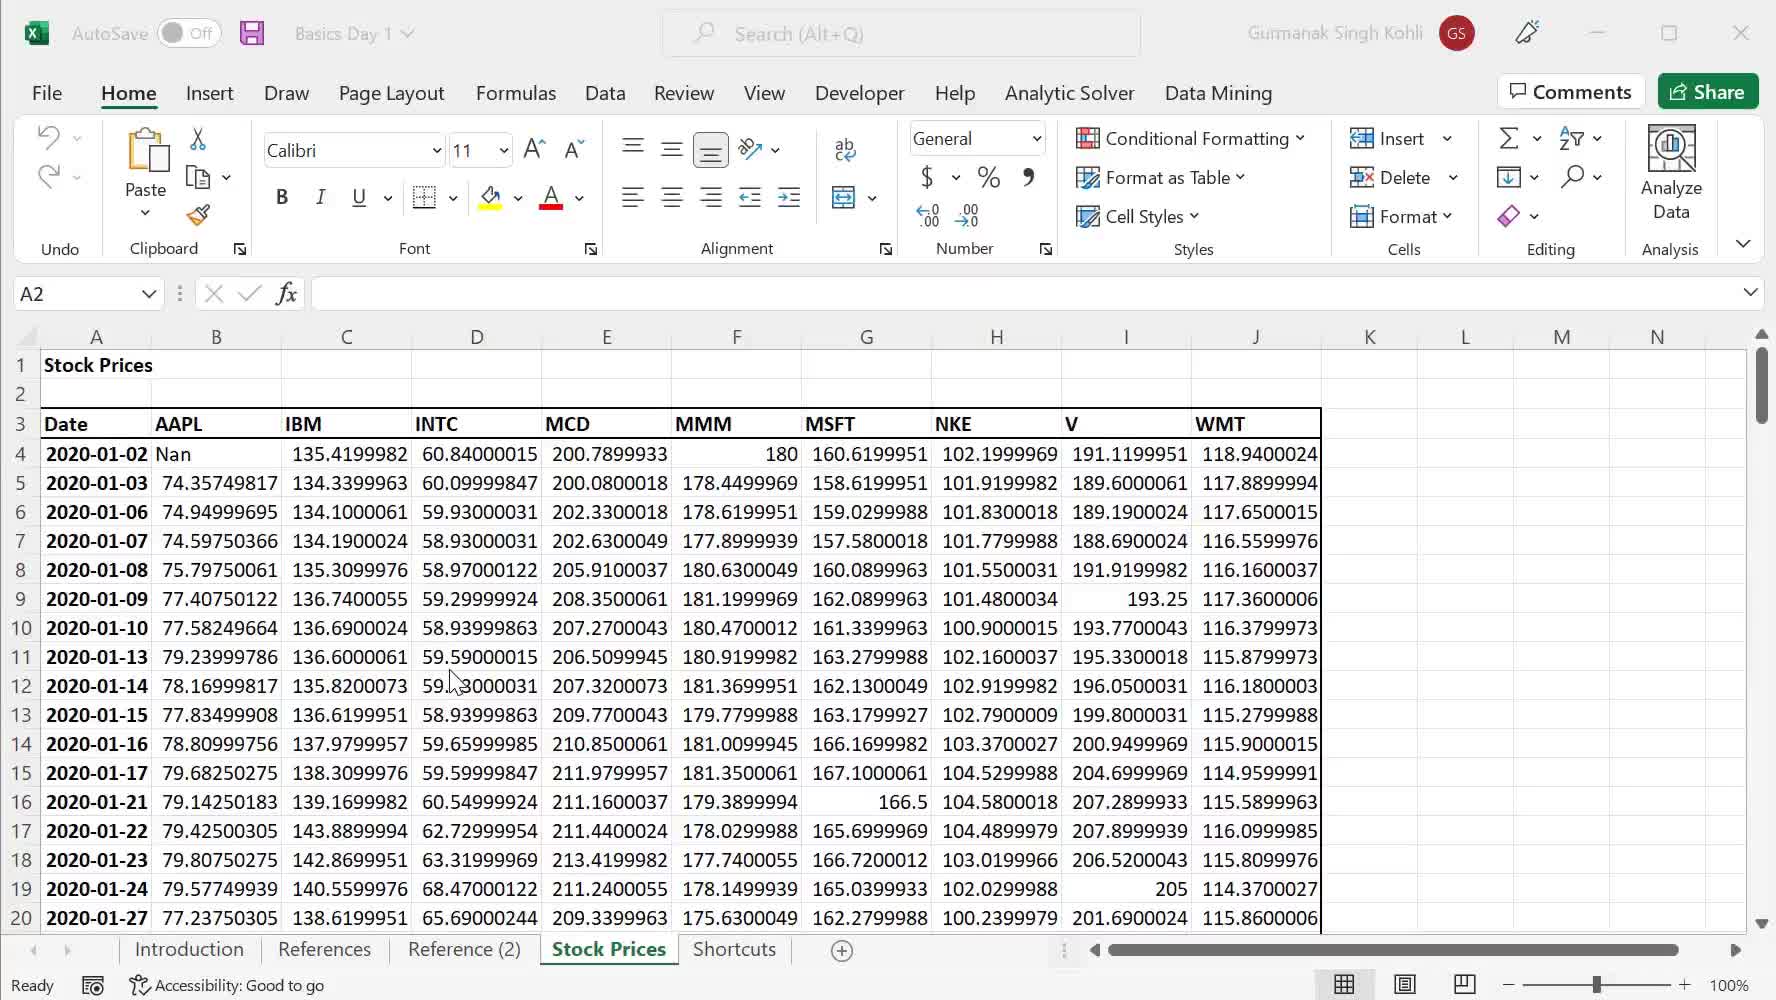Screen dimensions: 1776x1000
Task: Decrease font size with the smaller A icon
Action: pyautogui.click(x=574, y=149)
